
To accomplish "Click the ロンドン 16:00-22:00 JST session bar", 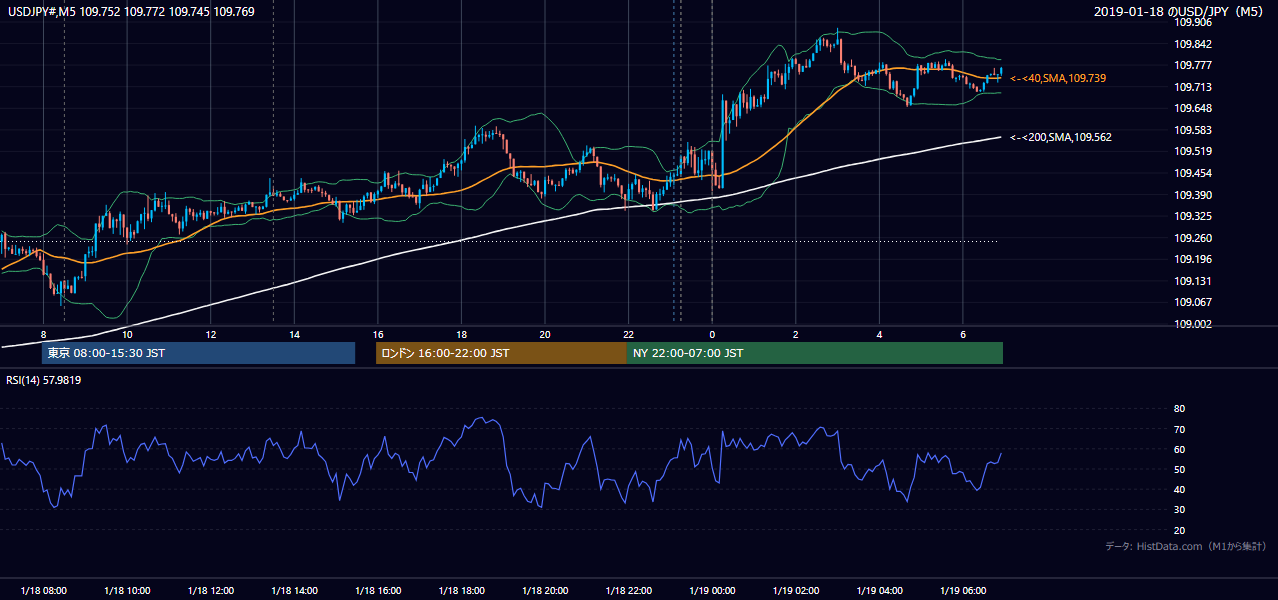I will pyautogui.click(x=501, y=353).
